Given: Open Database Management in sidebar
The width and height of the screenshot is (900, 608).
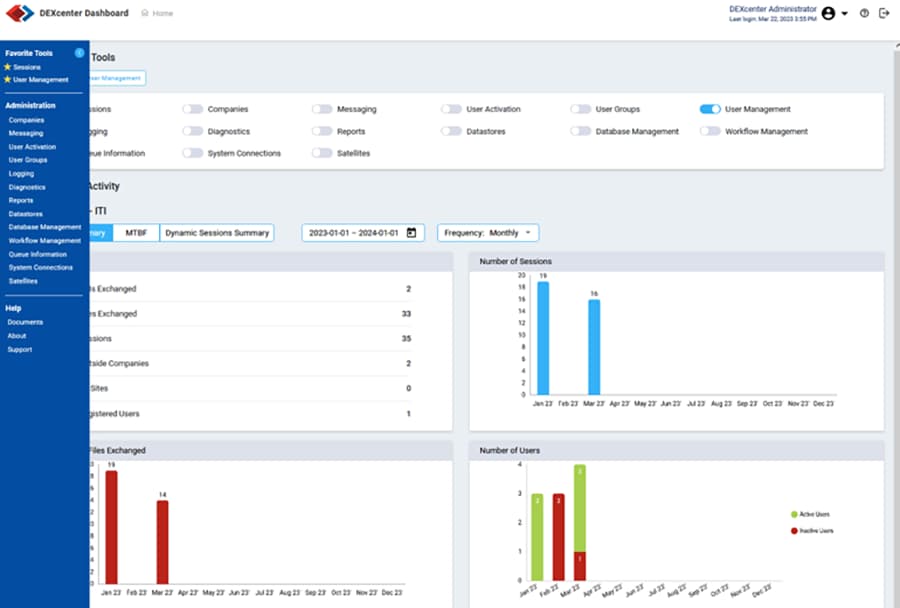Looking at the screenshot, I should (x=45, y=227).
